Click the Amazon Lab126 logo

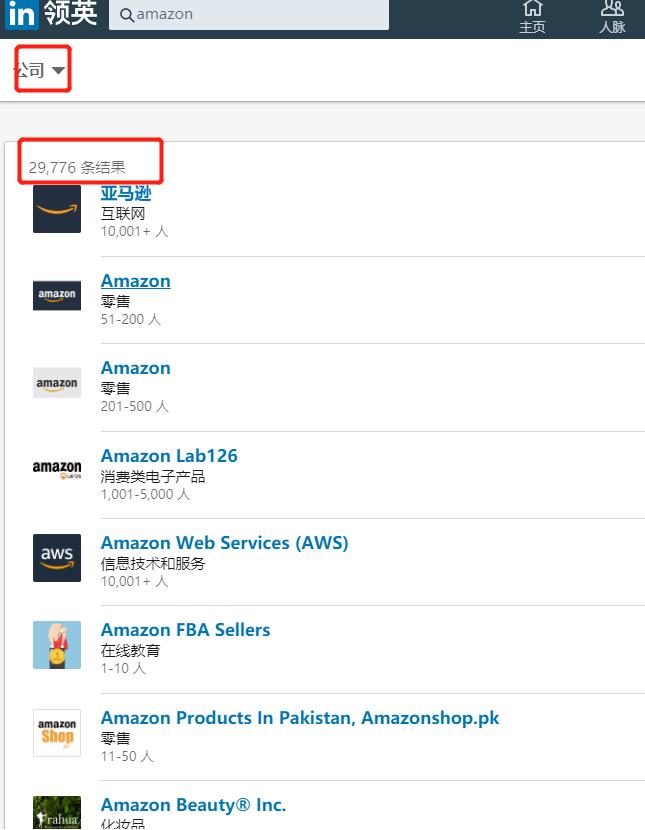click(57, 470)
